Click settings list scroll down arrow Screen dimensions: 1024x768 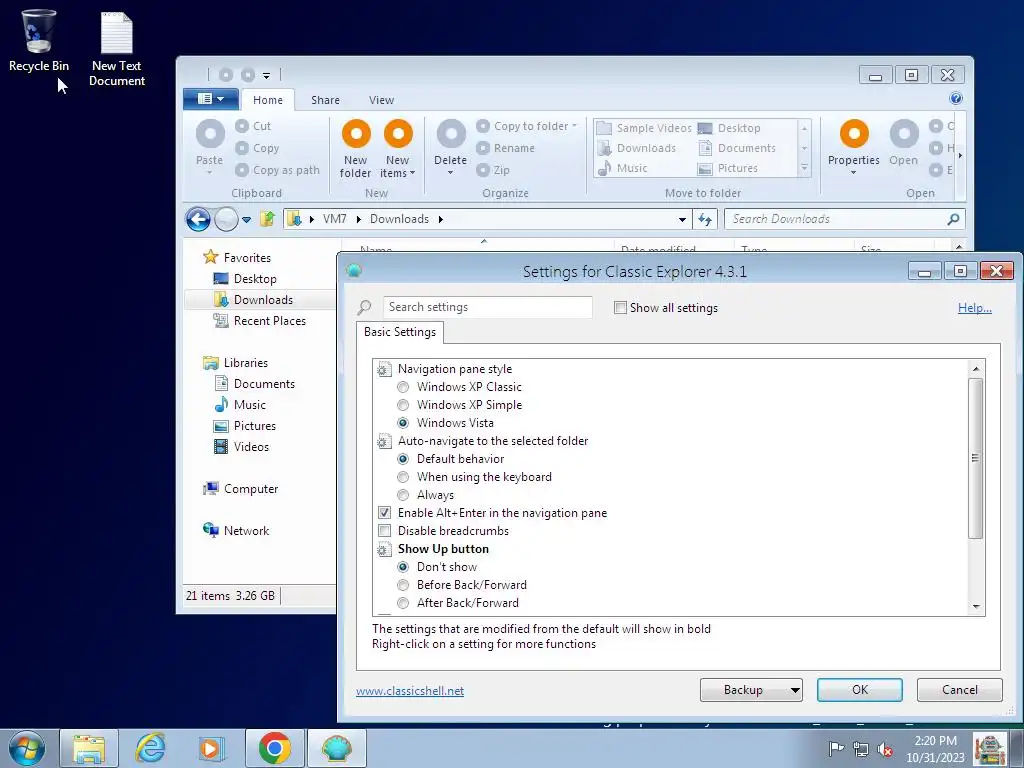tap(976, 607)
